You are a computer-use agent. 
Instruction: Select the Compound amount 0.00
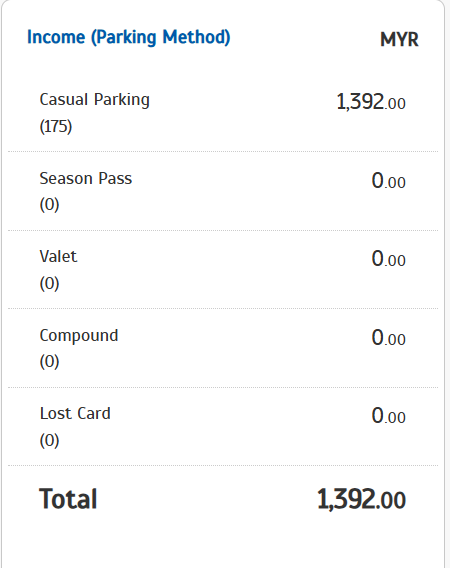(x=388, y=338)
